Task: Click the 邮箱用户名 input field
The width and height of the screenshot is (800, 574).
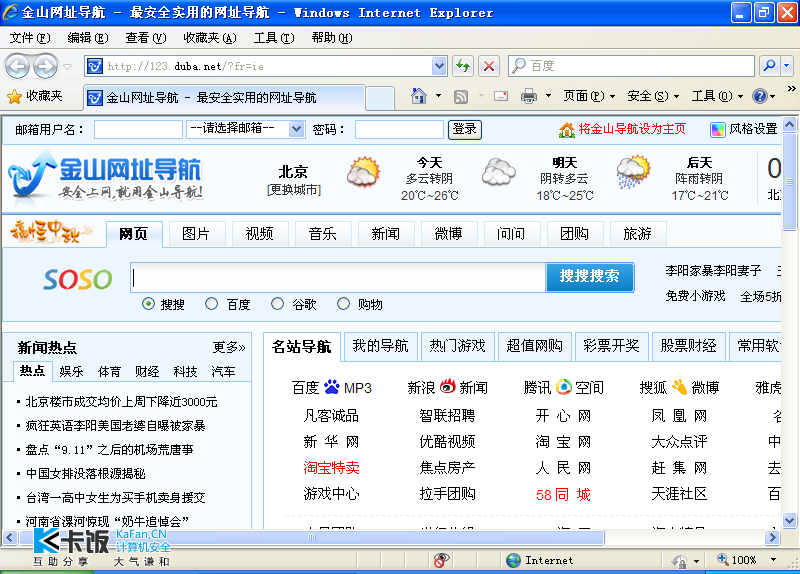Action: (138, 130)
